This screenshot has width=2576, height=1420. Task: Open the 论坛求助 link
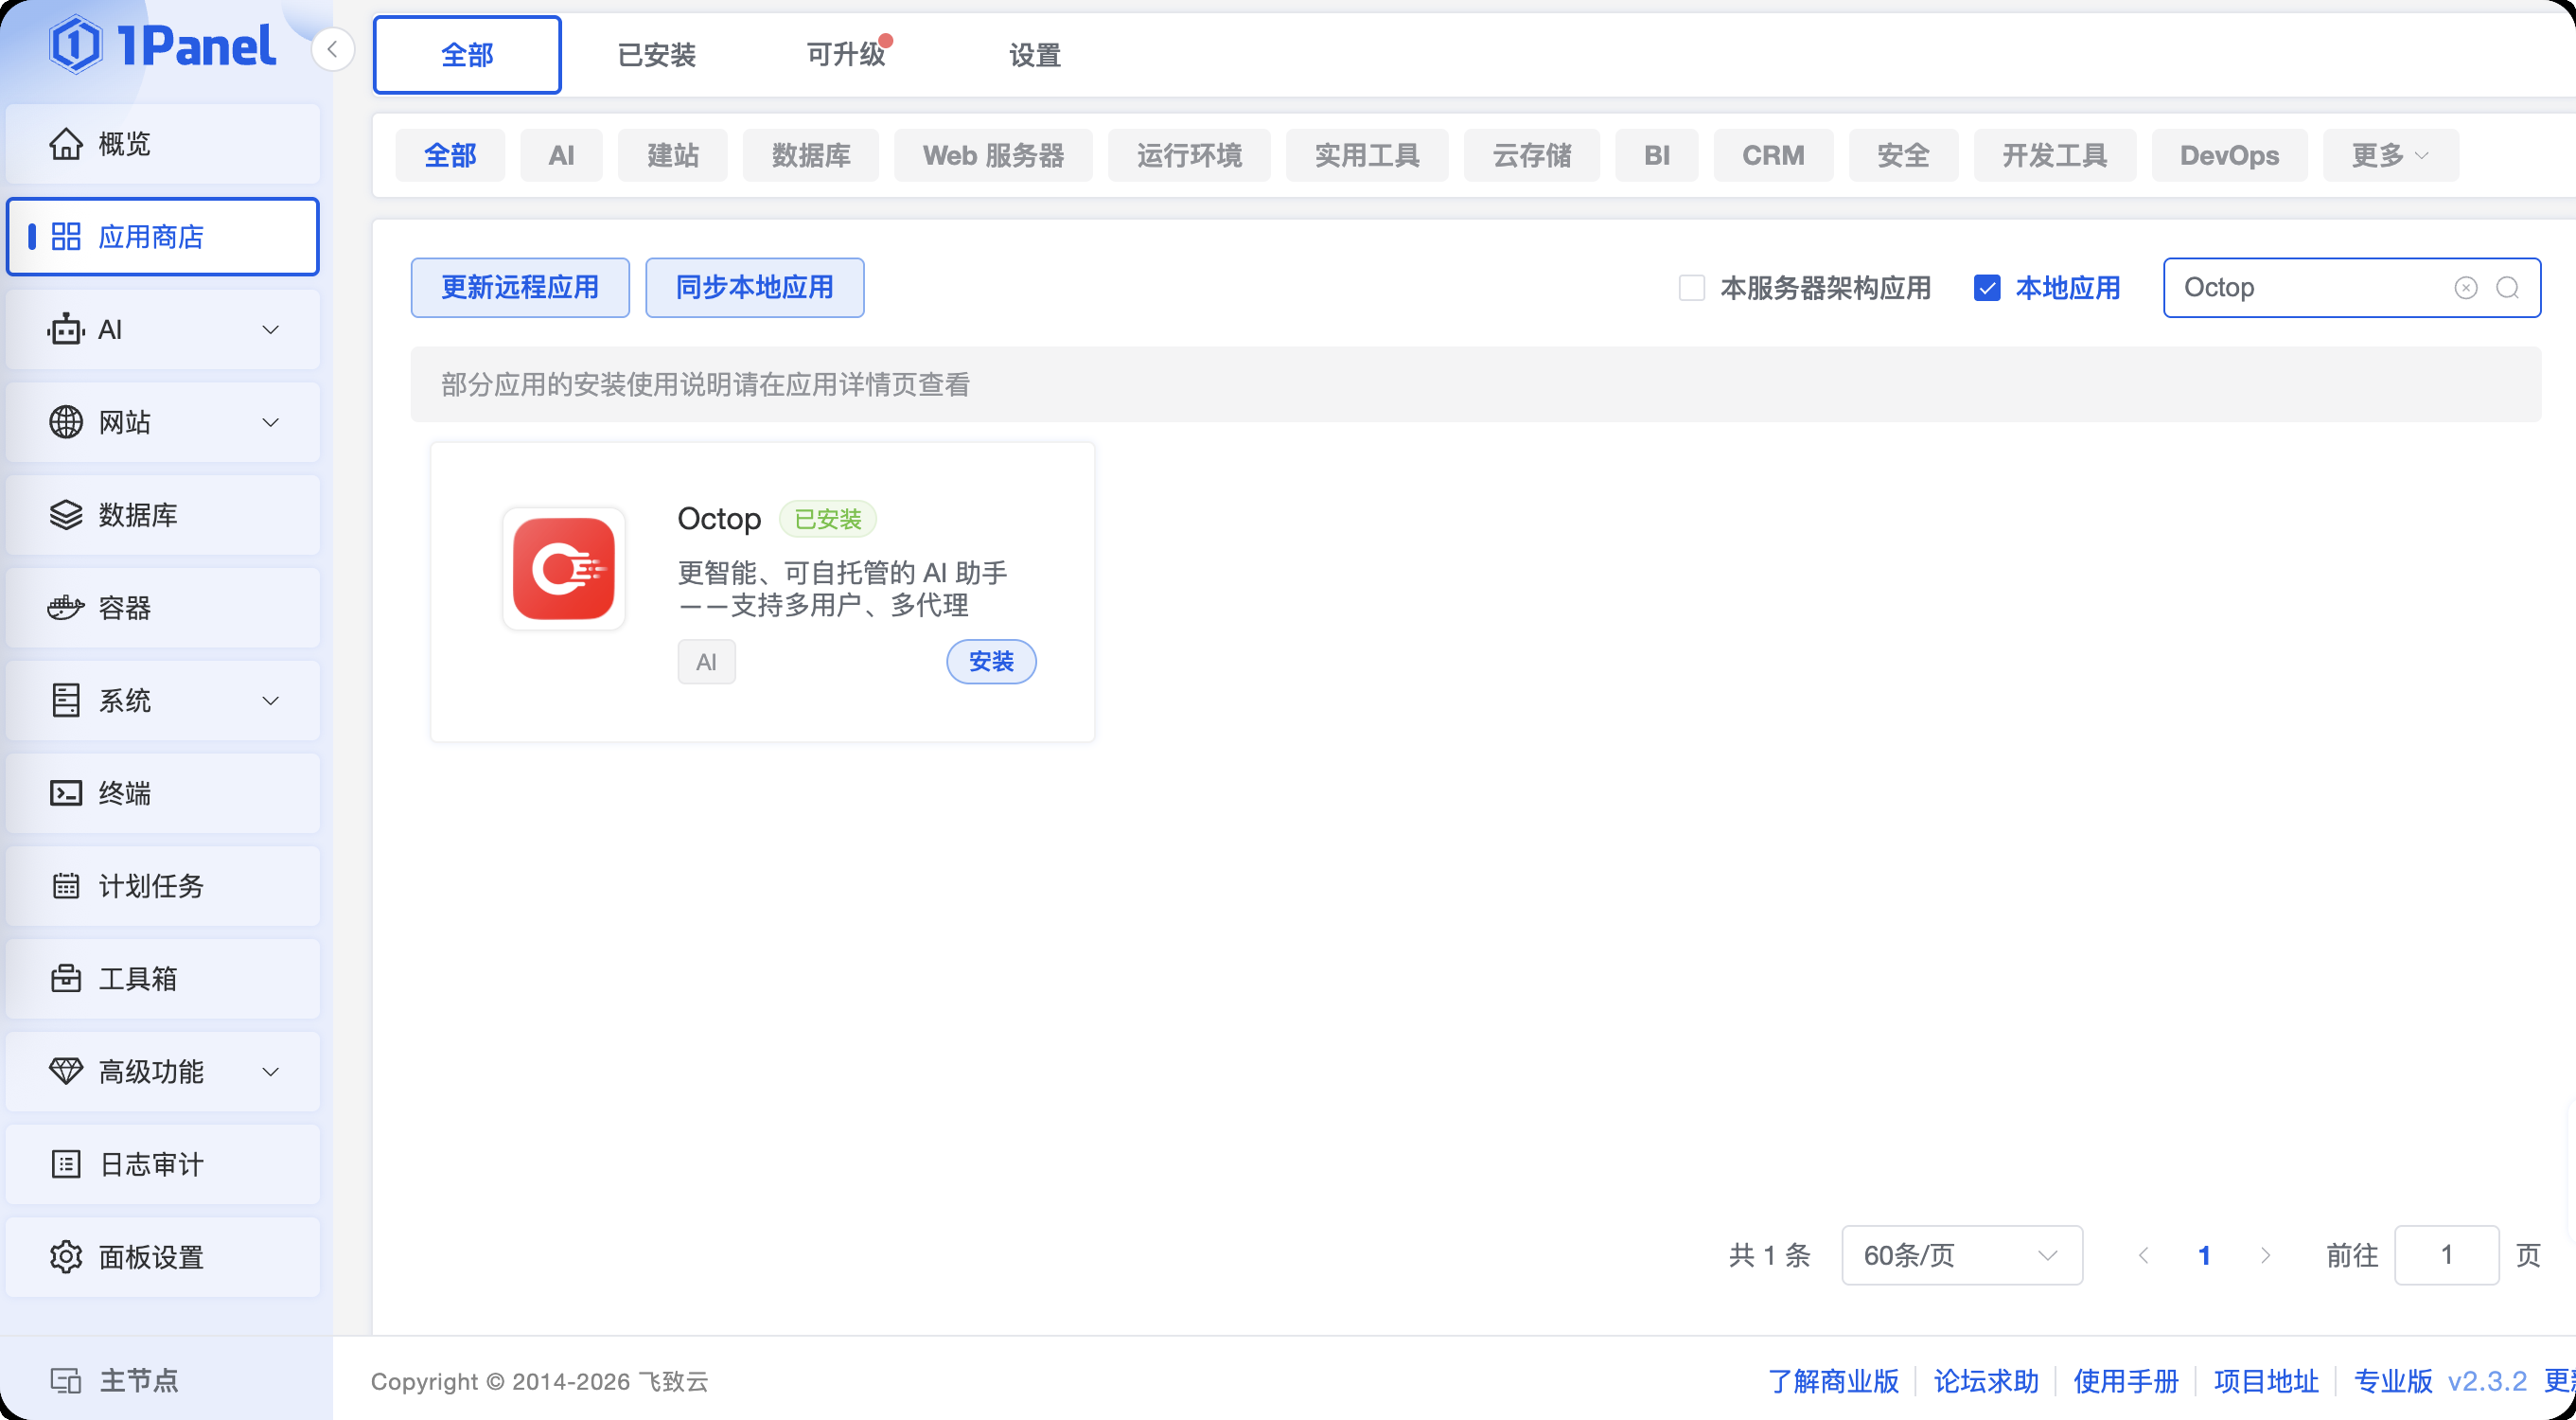point(1986,1381)
